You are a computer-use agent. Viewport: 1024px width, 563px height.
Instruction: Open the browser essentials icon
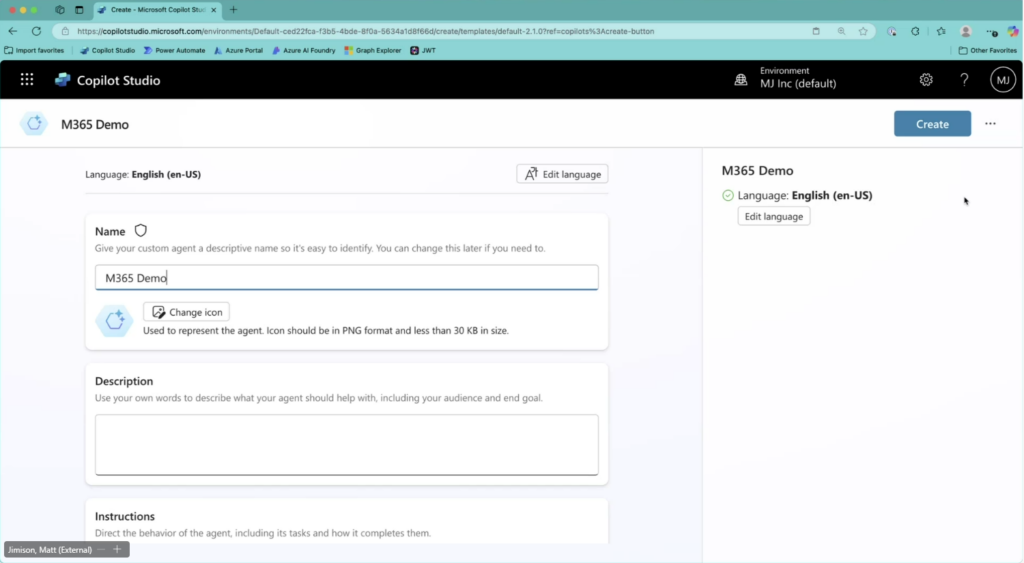point(892,31)
